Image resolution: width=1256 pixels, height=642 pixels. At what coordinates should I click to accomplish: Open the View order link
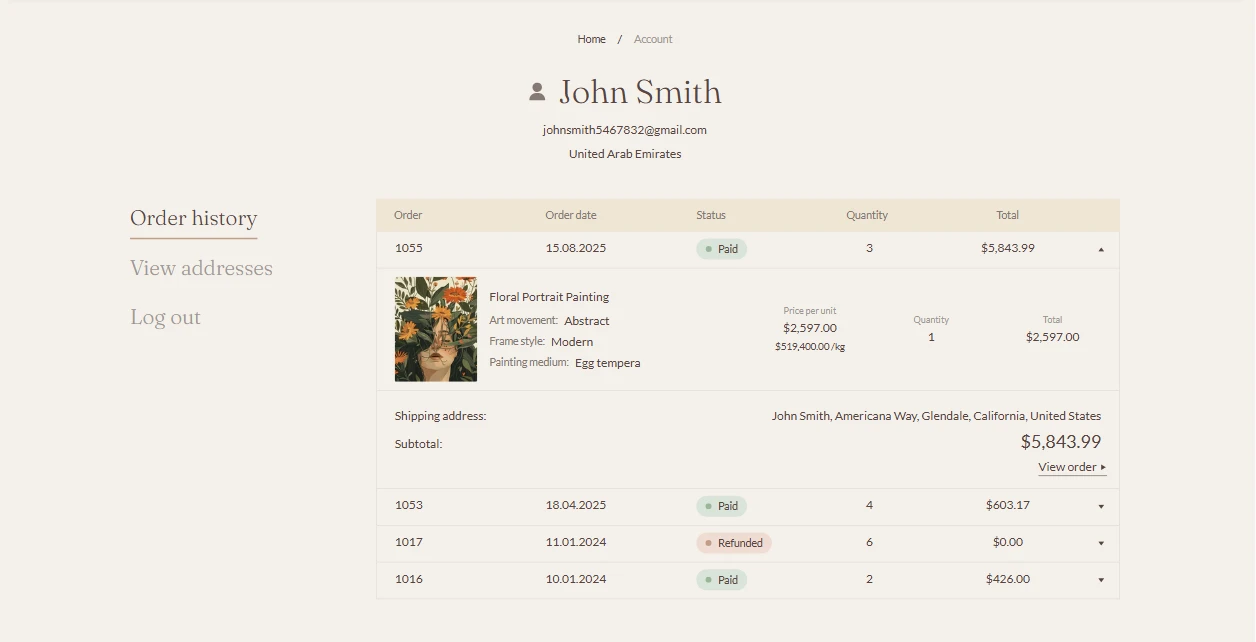point(1072,467)
